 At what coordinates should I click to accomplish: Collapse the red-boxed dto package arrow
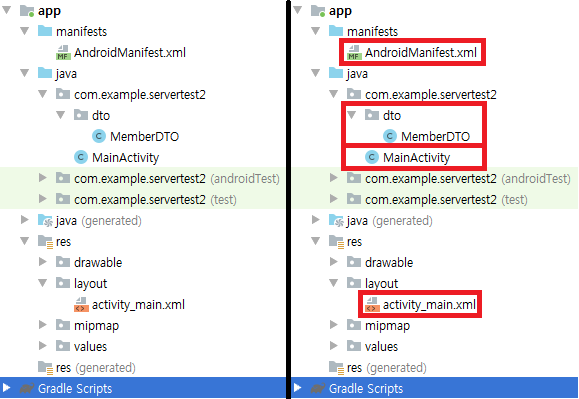352,115
